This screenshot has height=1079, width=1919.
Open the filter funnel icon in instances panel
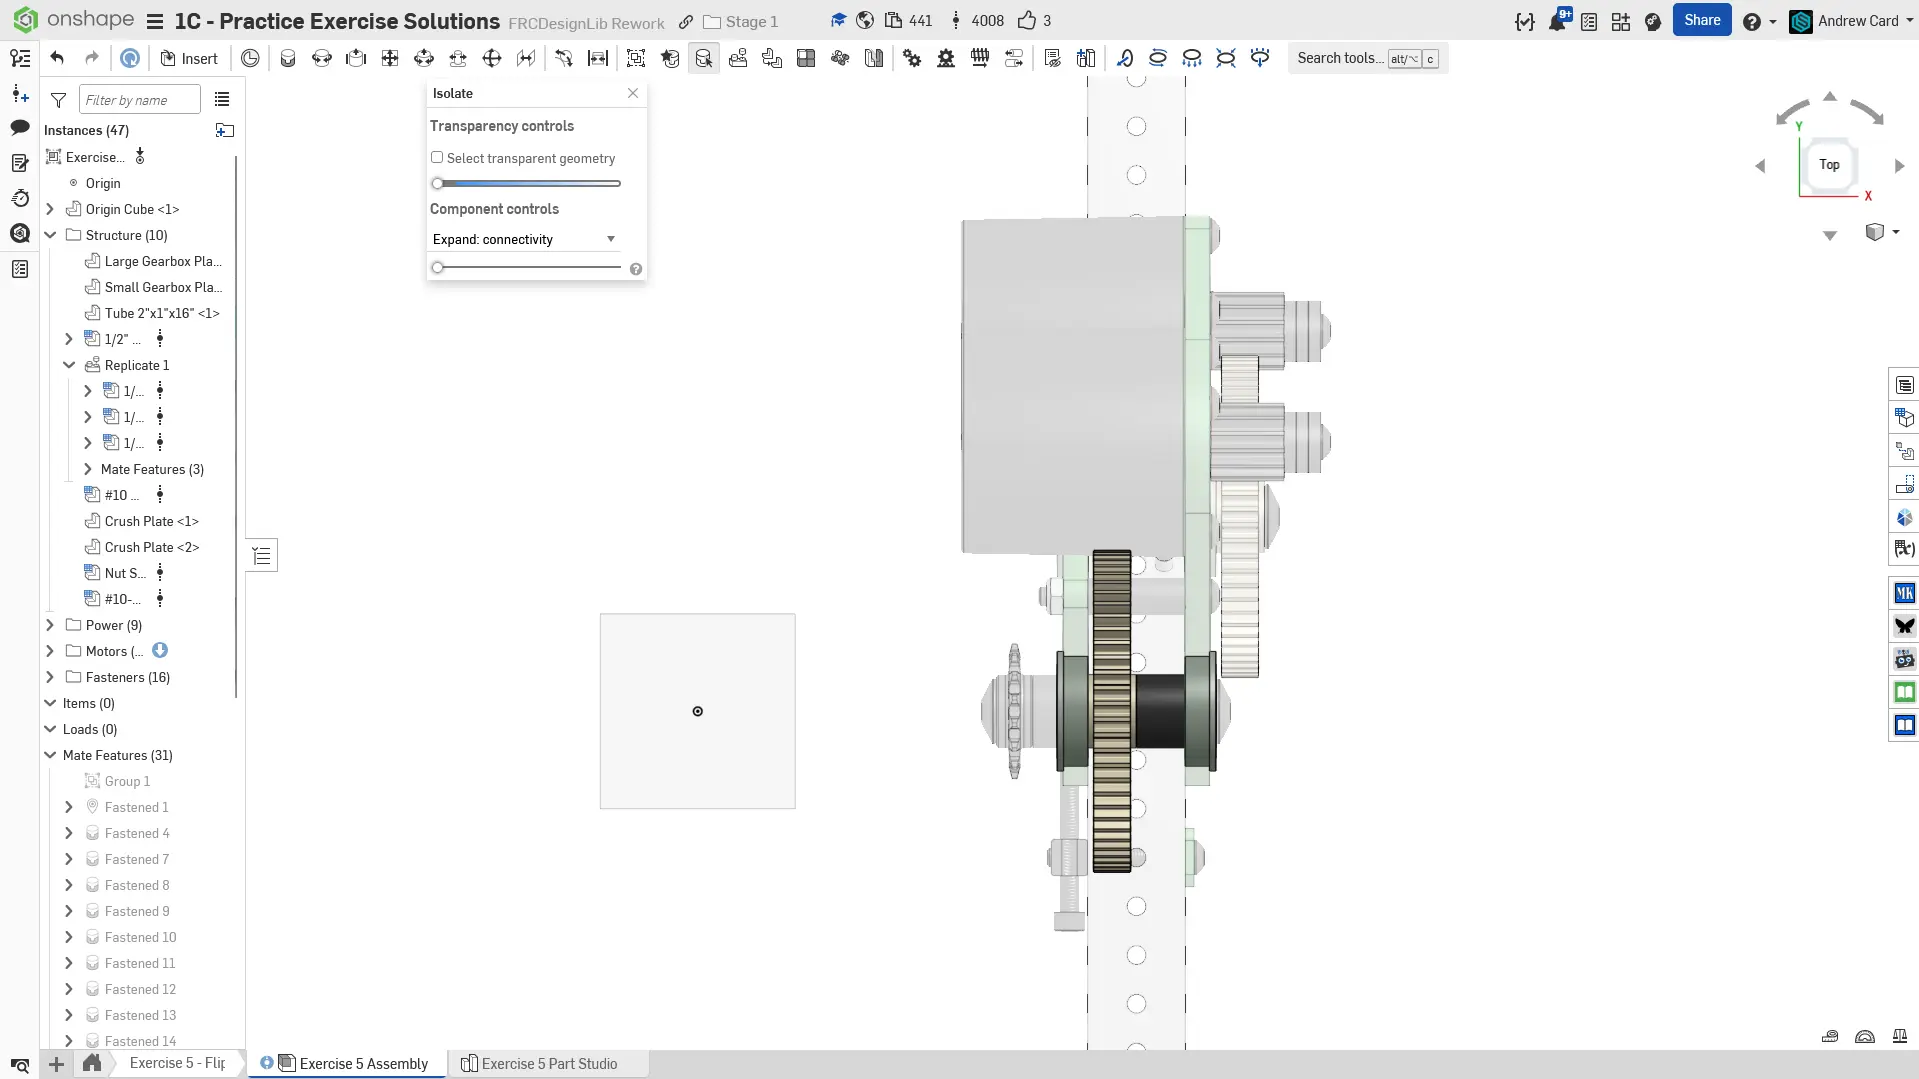point(59,100)
